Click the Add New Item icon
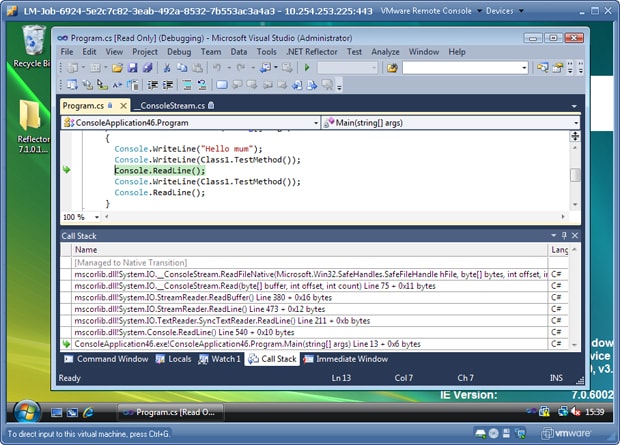The height and width of the screenshot is (445, 620). (x=95, y=68)
